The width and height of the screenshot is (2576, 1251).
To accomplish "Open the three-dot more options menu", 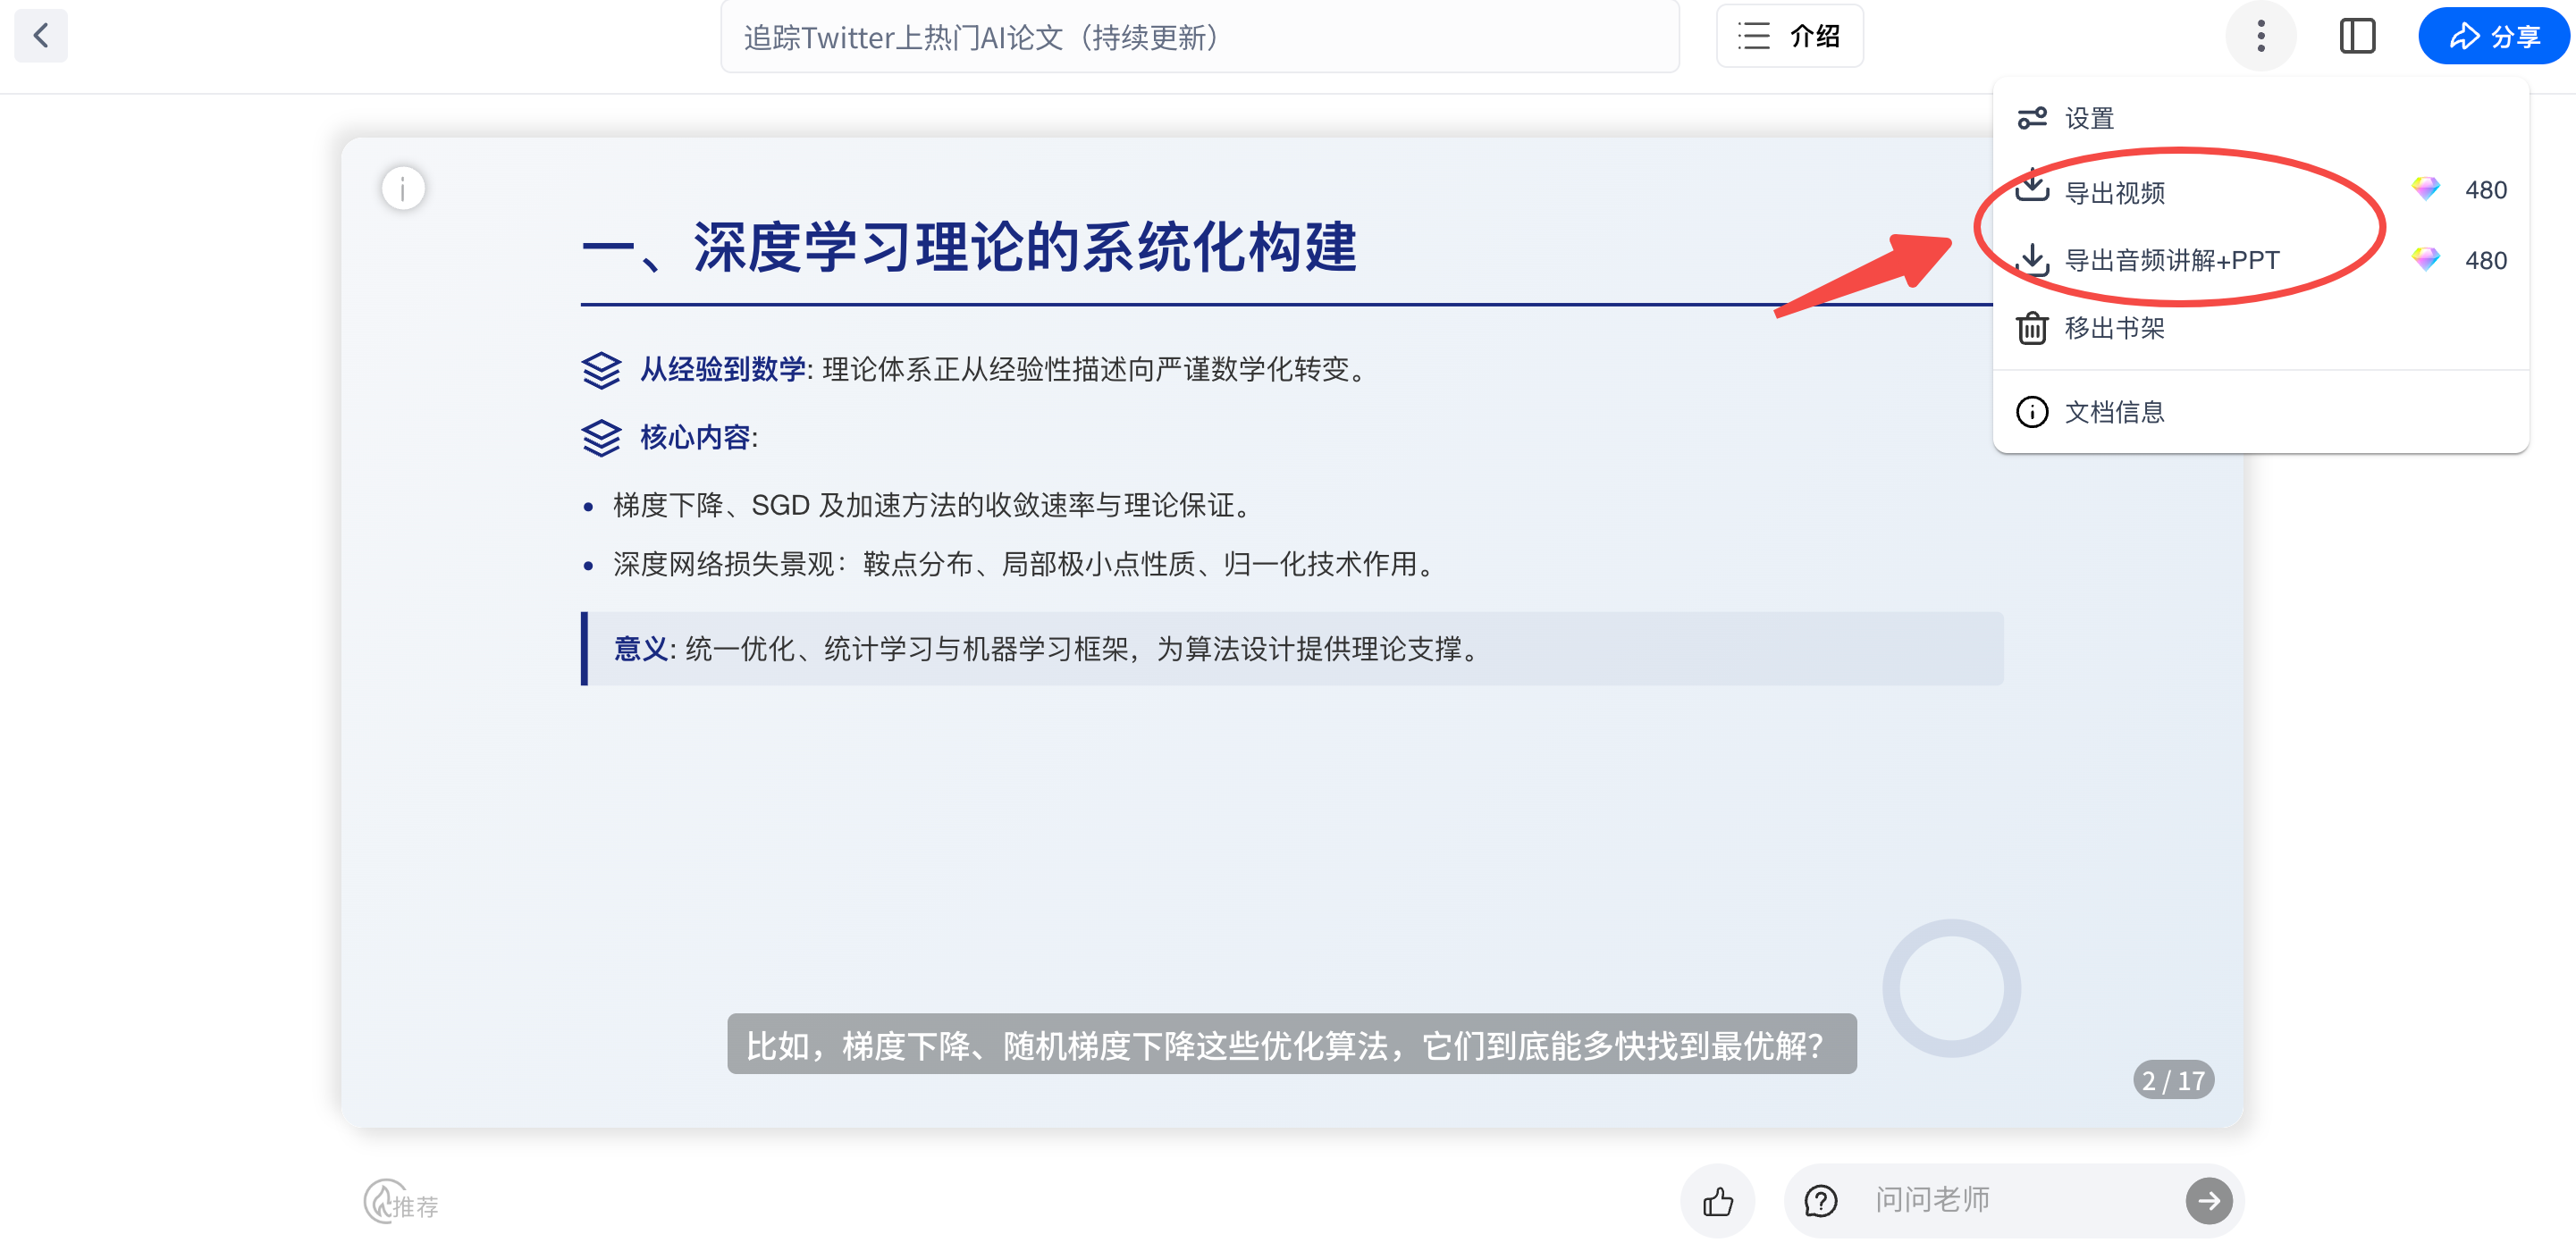I will [x=2260, y=36].
